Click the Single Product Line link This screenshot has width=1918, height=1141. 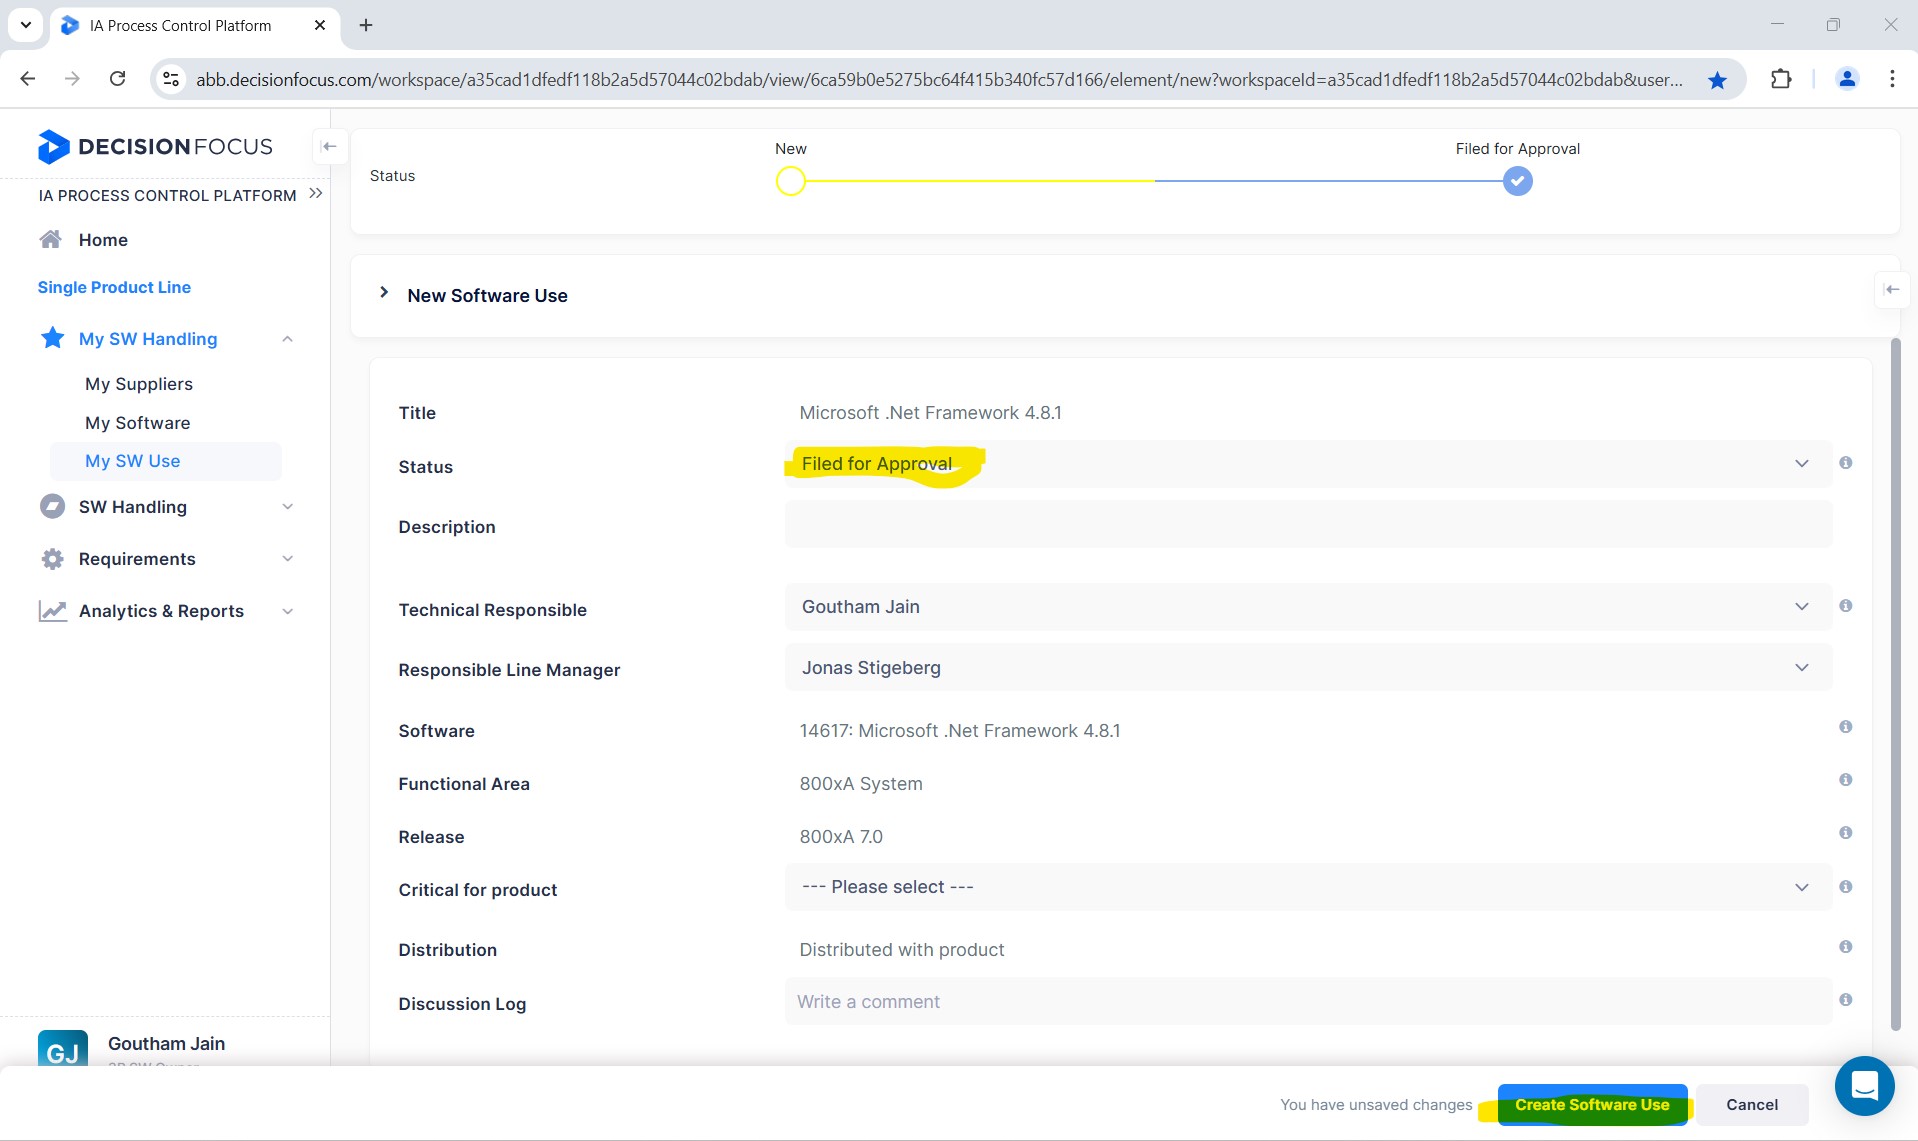tap(114, 287)
